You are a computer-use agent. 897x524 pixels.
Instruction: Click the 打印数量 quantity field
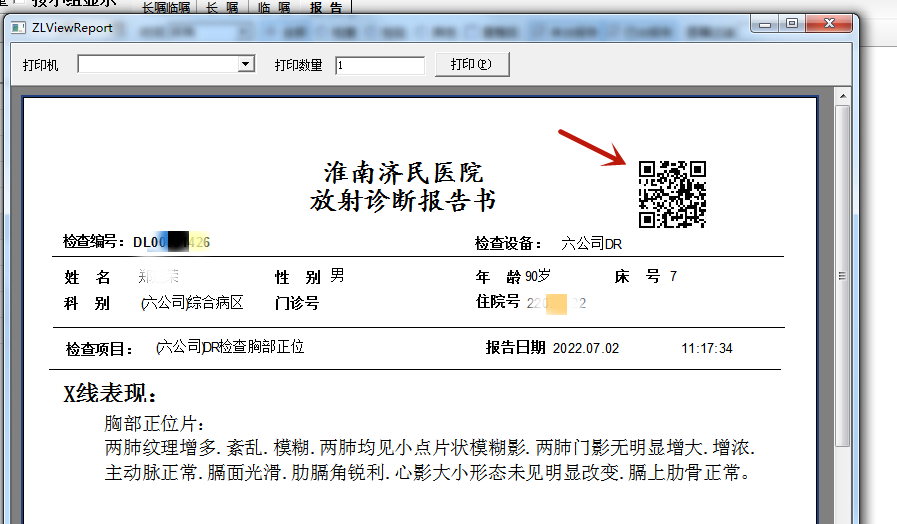point(380,65)
